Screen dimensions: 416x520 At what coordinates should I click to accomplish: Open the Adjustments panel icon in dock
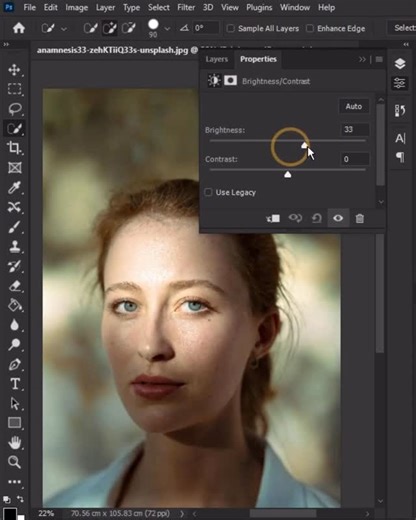[x=399, y=83]
